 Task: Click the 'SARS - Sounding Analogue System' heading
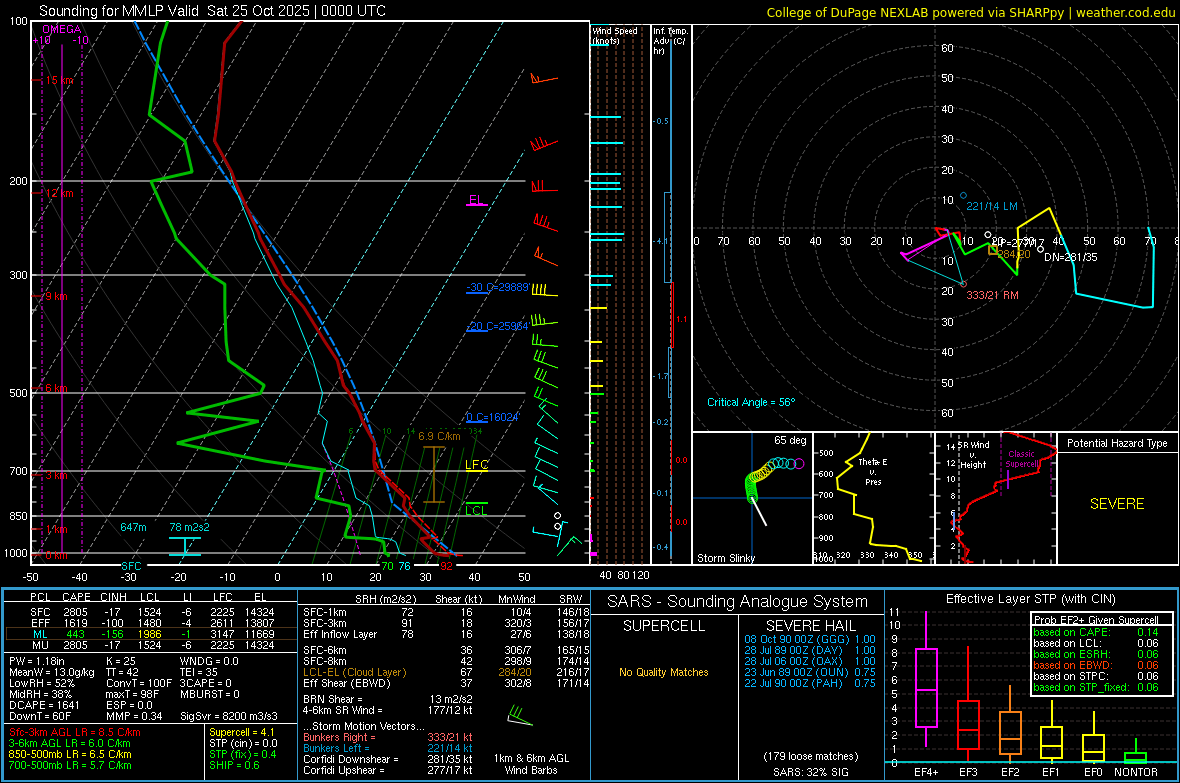(738, 602)
